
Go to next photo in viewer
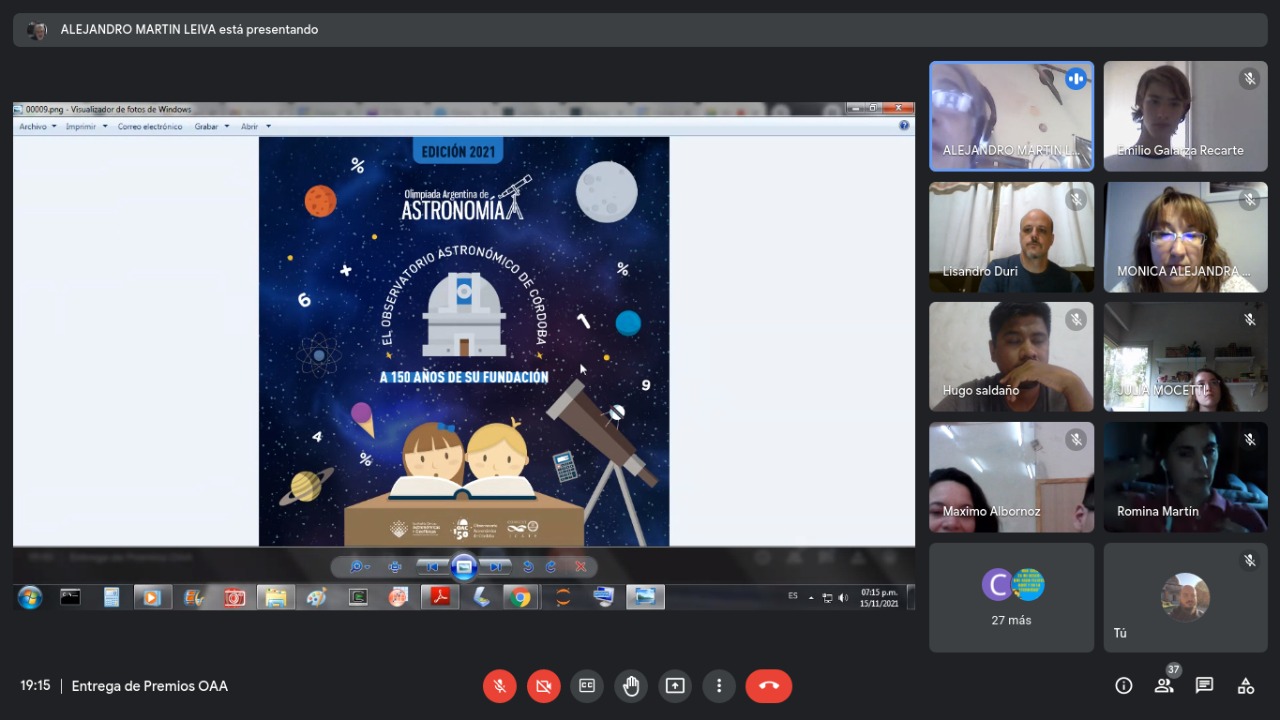pyautogui.click(x=495, y=567)
